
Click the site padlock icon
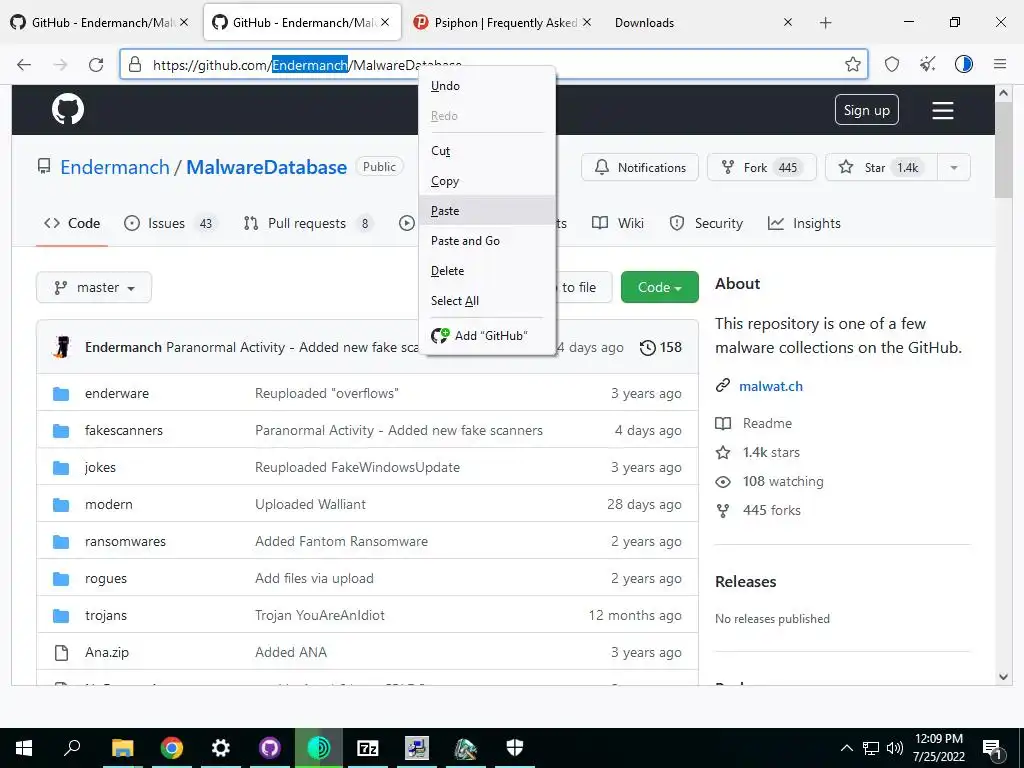[135, 64]
